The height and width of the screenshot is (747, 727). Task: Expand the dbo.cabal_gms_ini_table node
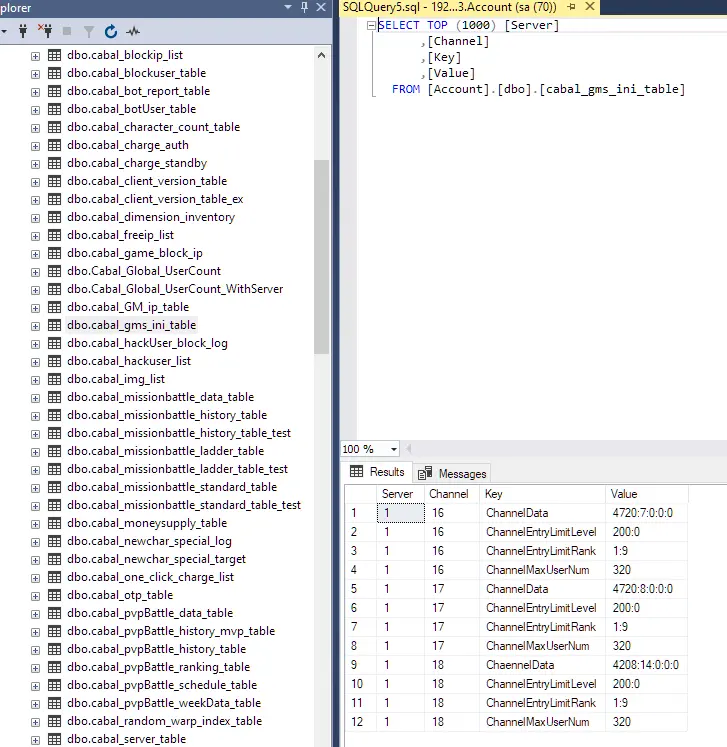[x=35, y=326]
